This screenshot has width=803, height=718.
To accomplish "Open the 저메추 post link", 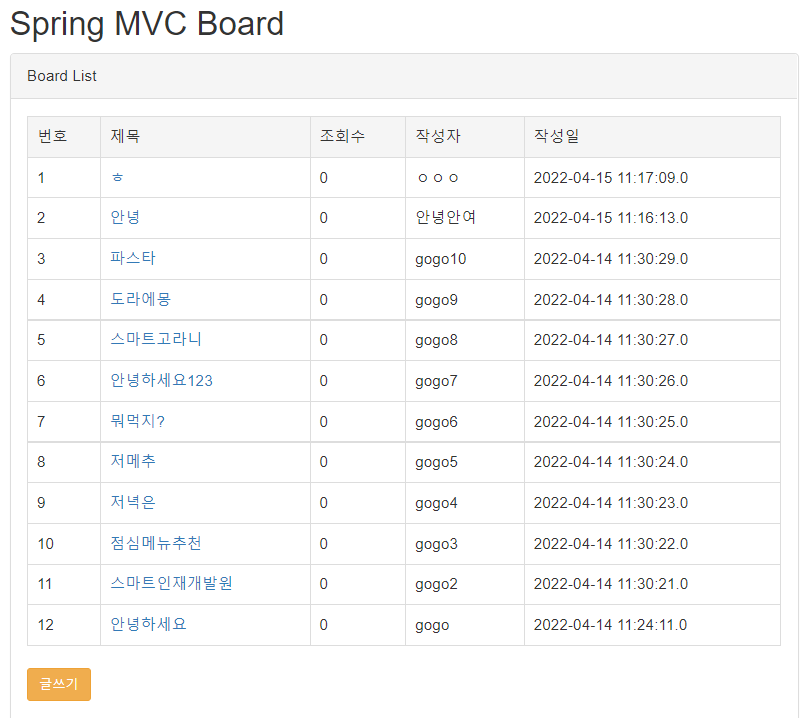I will click(133, 461).
